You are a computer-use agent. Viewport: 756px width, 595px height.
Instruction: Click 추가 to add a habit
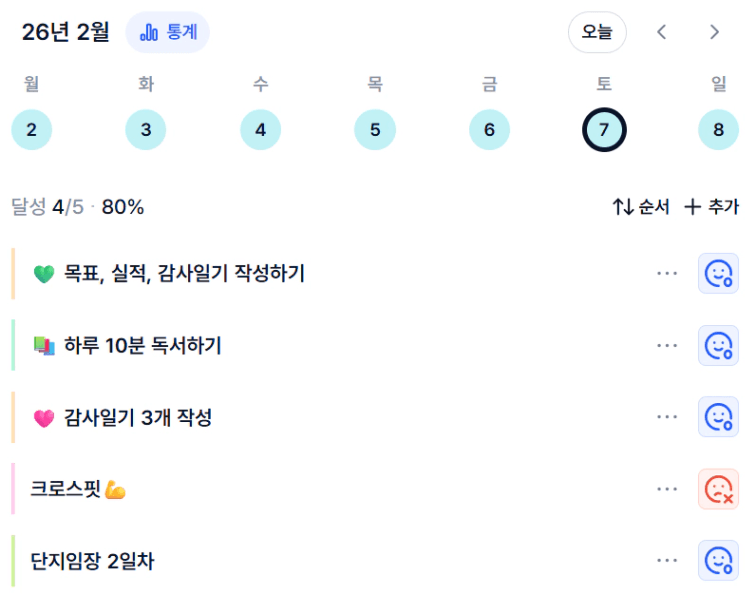click(x=711, y=207)
